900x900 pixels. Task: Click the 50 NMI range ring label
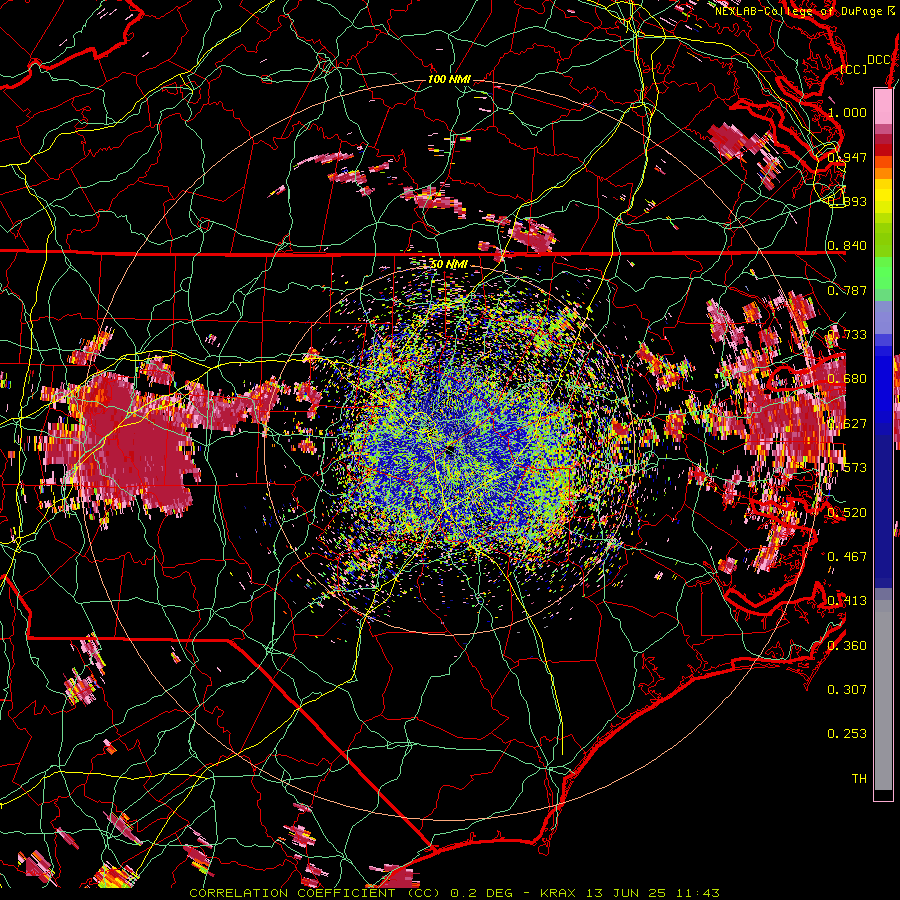click(449, 264)
